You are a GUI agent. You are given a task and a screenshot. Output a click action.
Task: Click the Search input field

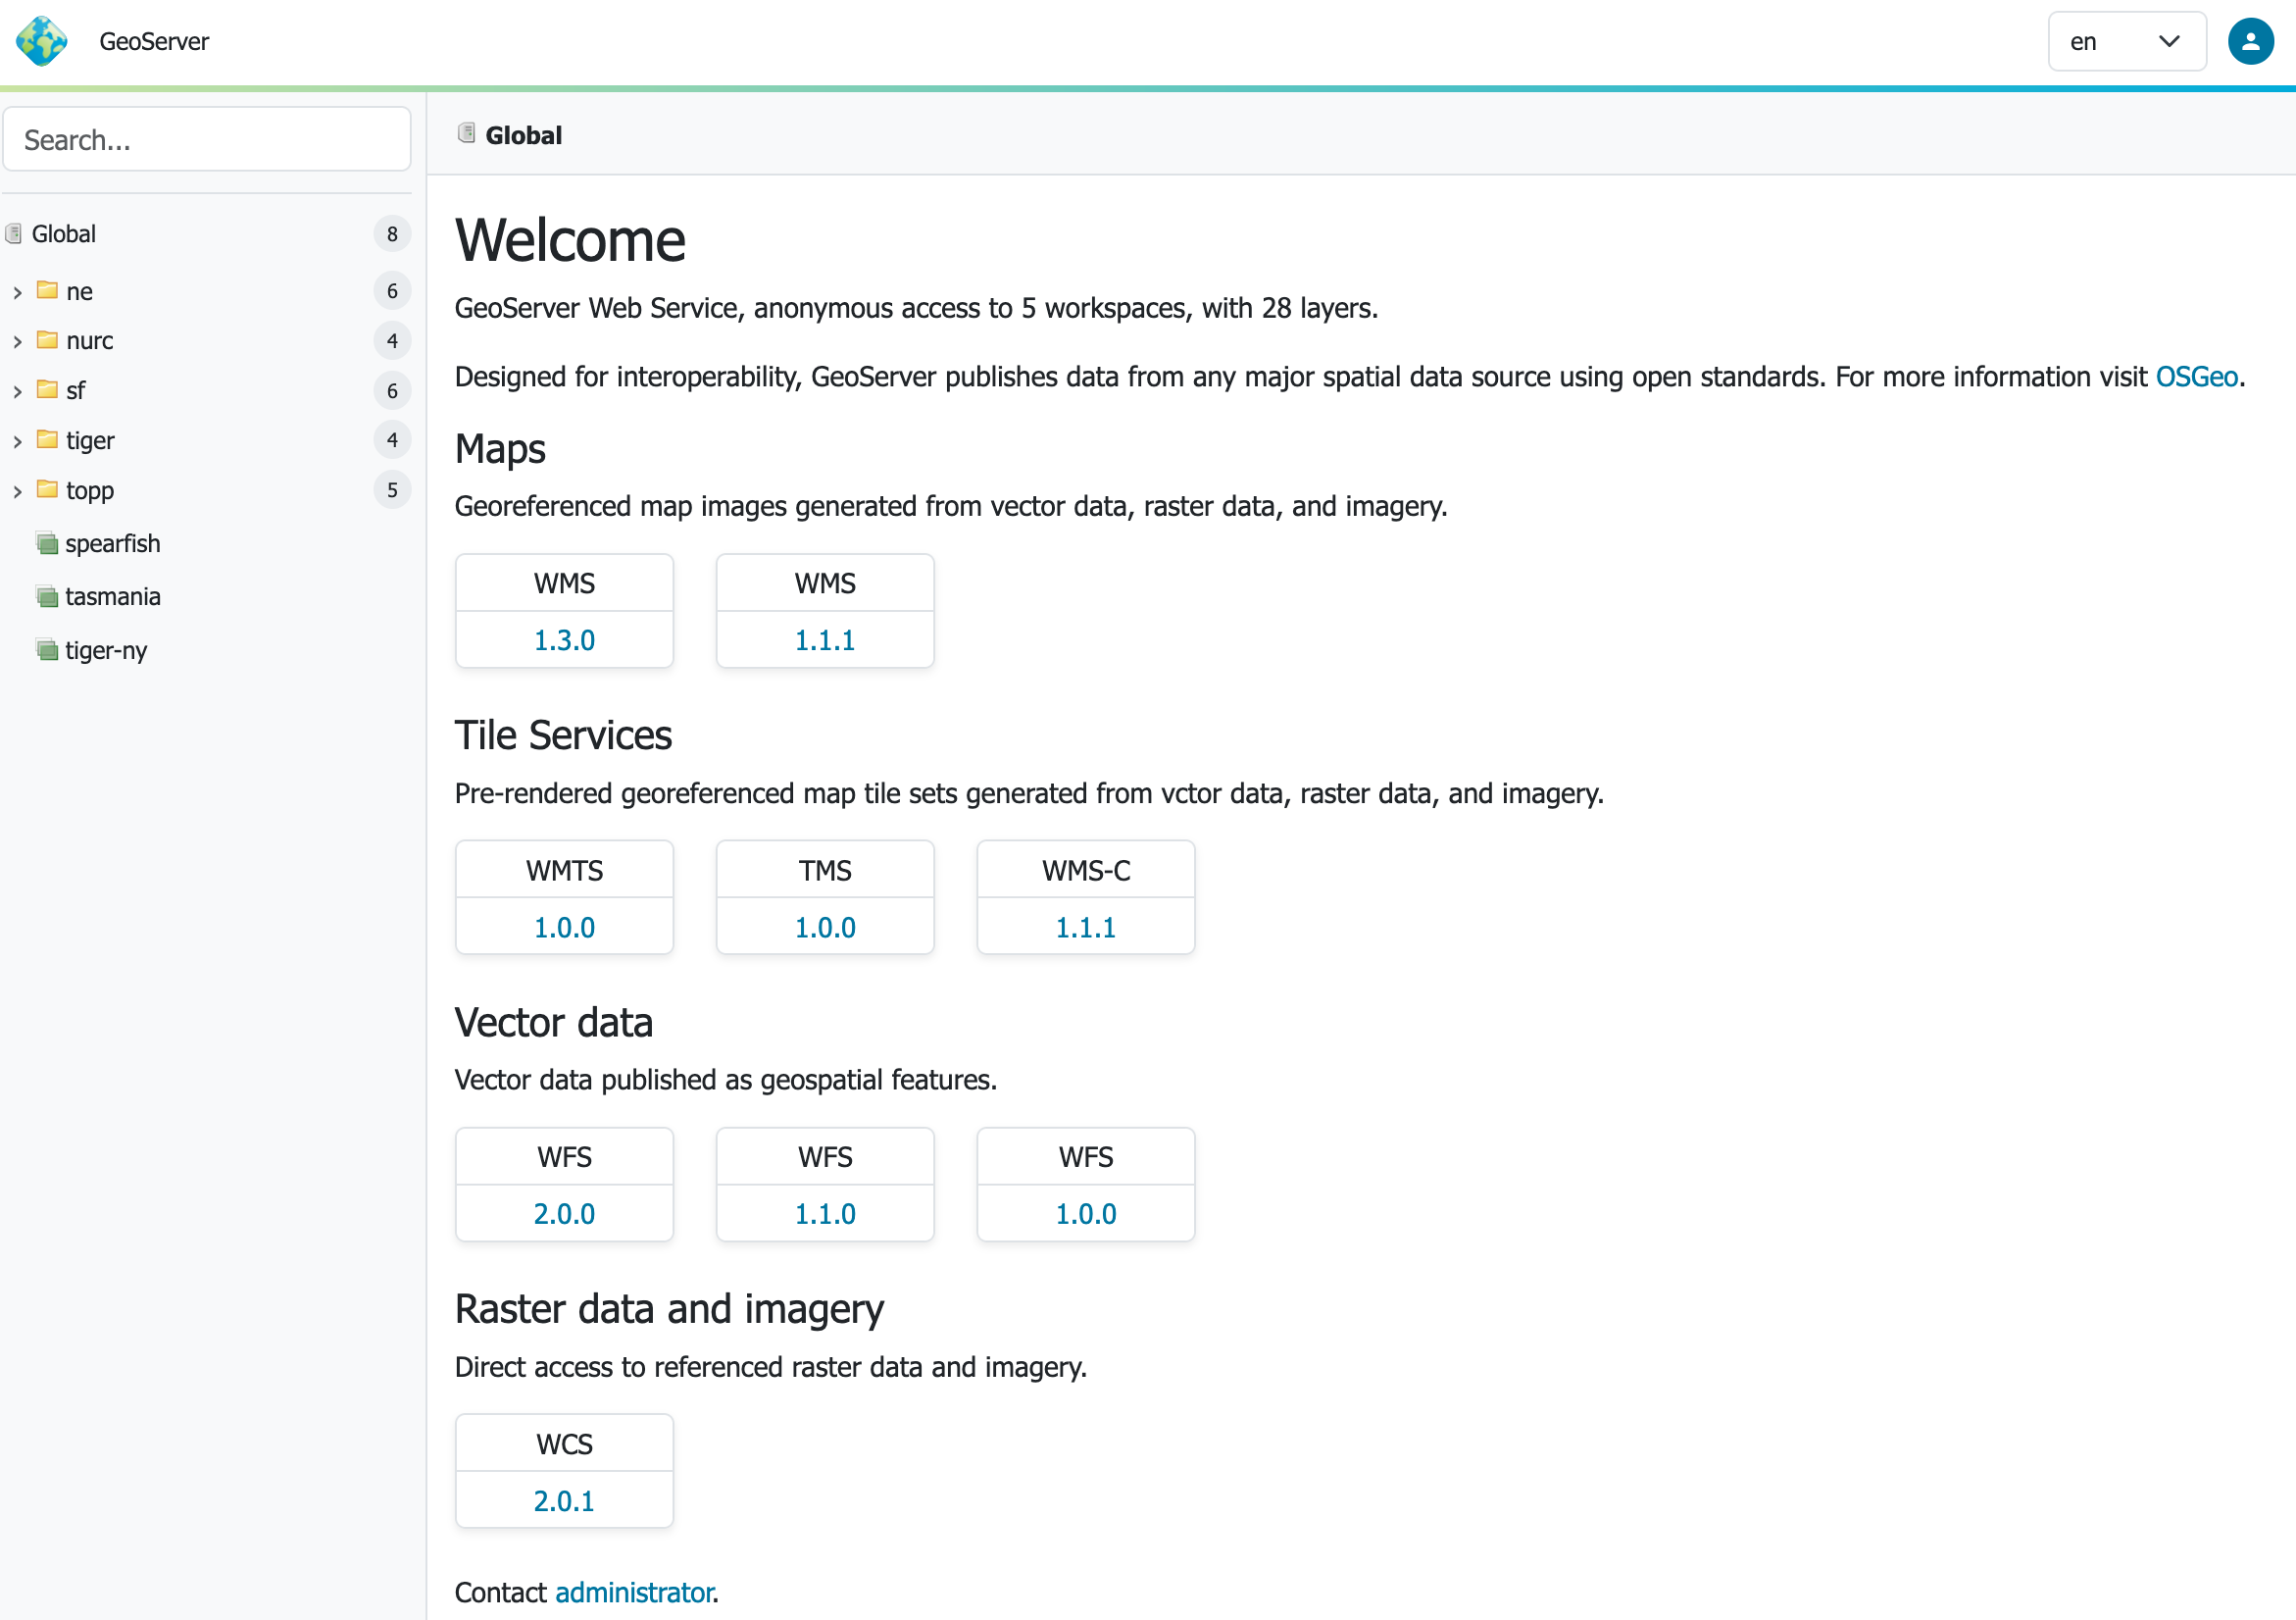coord(207,140)
